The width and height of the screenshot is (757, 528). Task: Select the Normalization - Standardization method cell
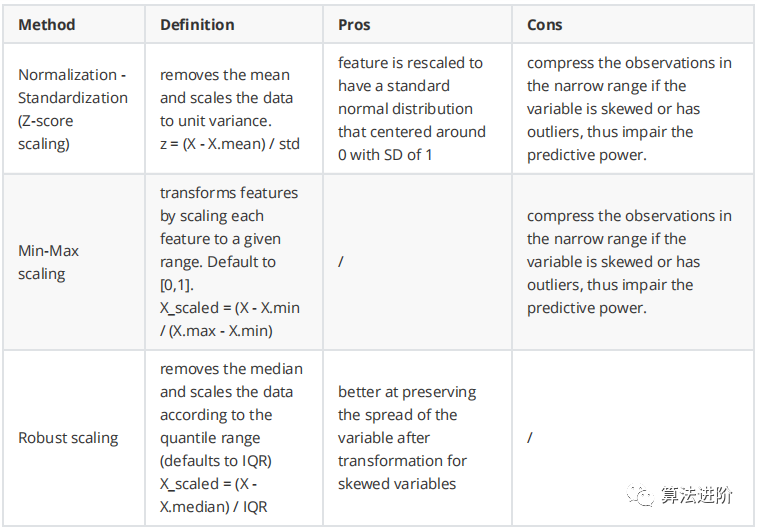coord(73,109)
